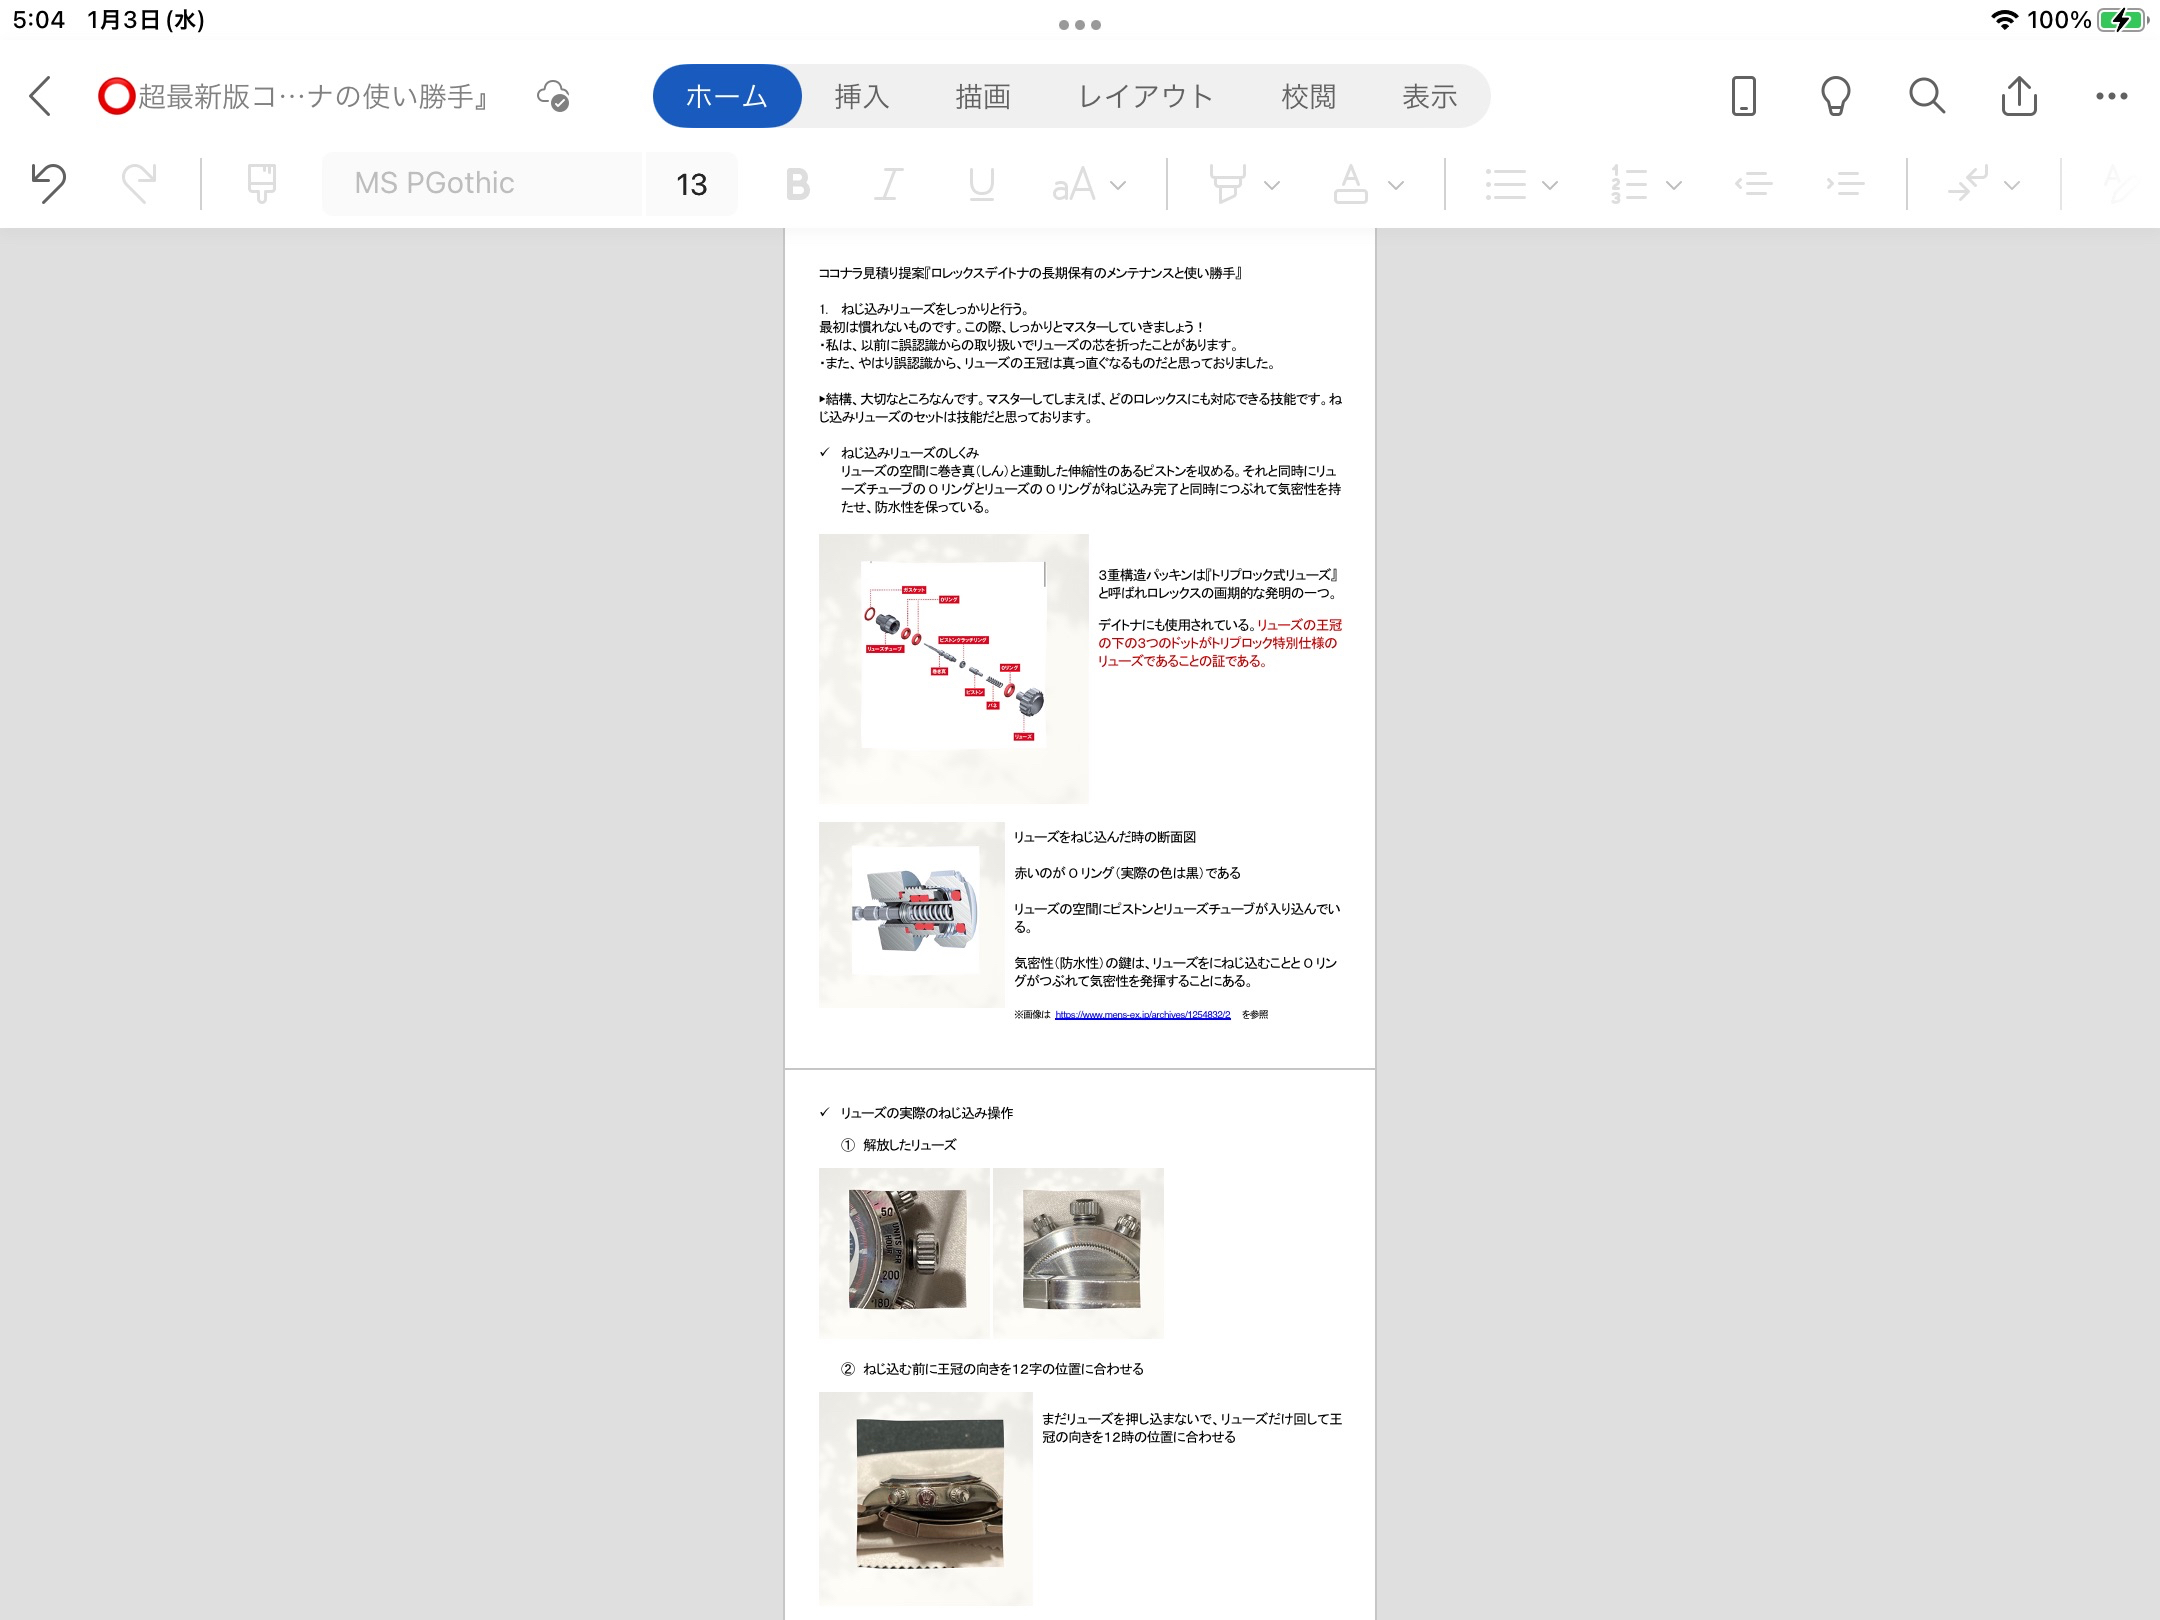The height and width of the screenshot is (1620, 2160).
Task: Increase the paragraph indent
Action: coord(1844,184)
